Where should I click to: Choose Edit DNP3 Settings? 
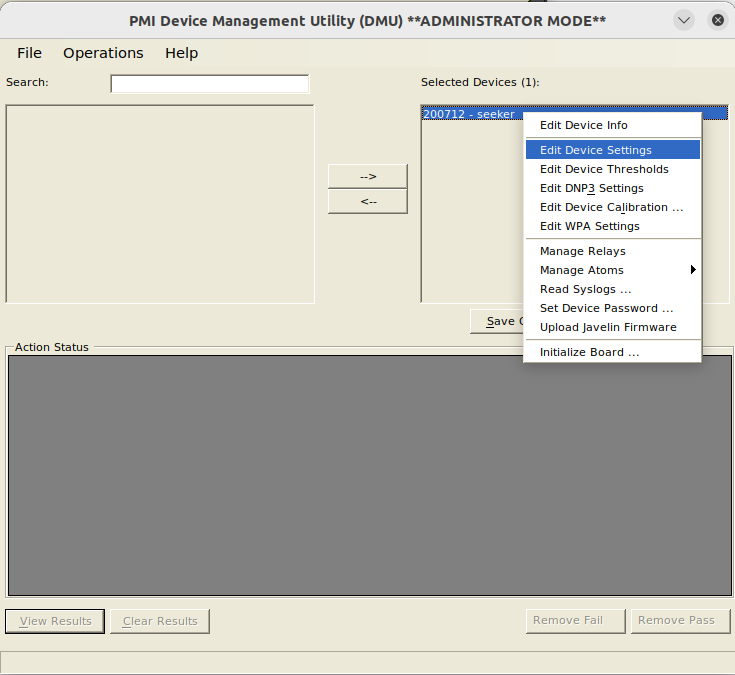tap(592, 188)
